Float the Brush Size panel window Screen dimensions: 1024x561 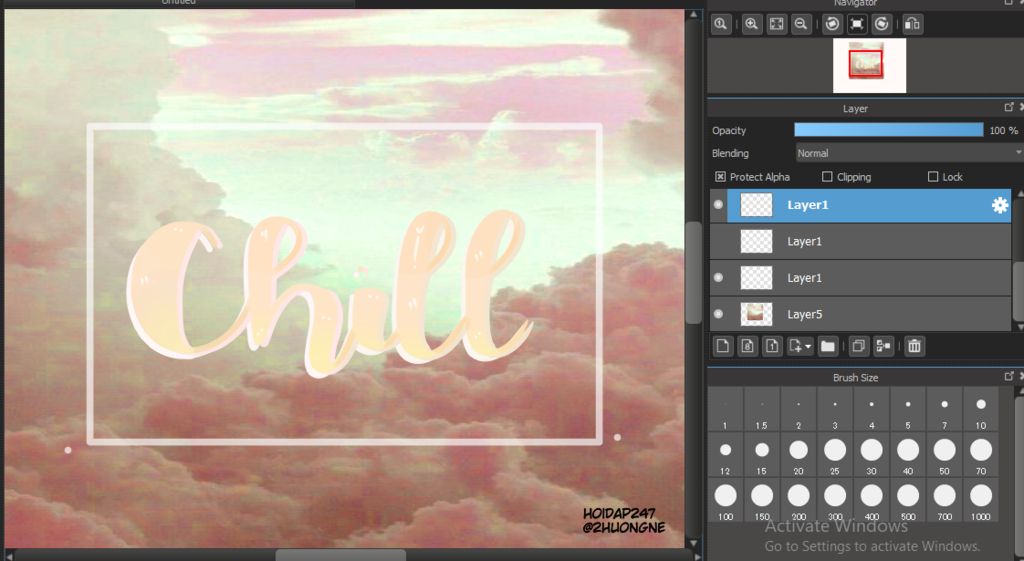click(1009, 376)
